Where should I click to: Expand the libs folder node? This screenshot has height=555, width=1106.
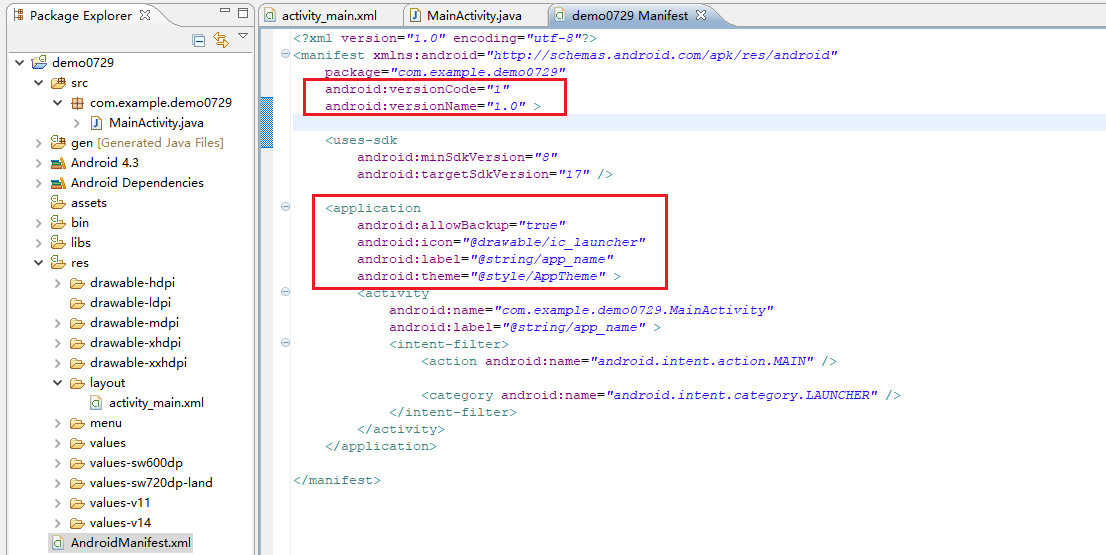[x=39, y=243]
